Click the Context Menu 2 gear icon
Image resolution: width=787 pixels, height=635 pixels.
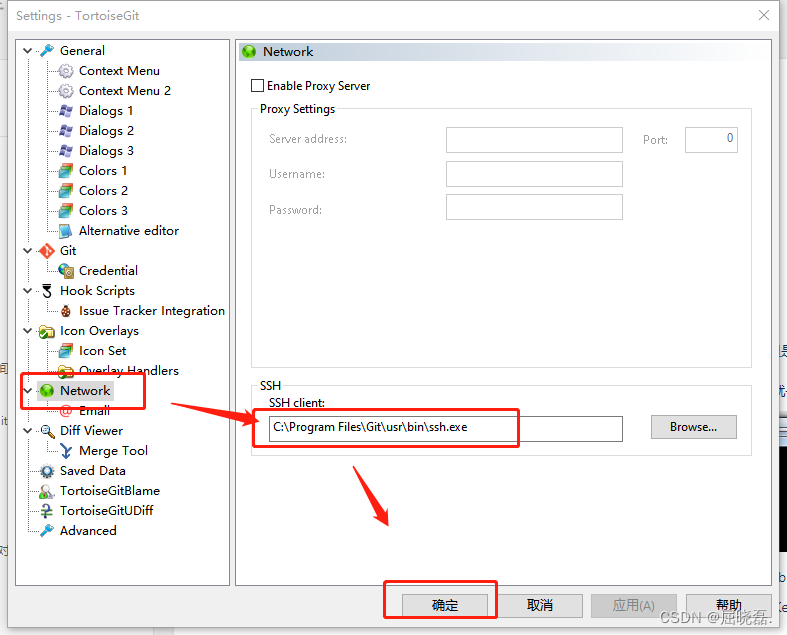point(66,91)
